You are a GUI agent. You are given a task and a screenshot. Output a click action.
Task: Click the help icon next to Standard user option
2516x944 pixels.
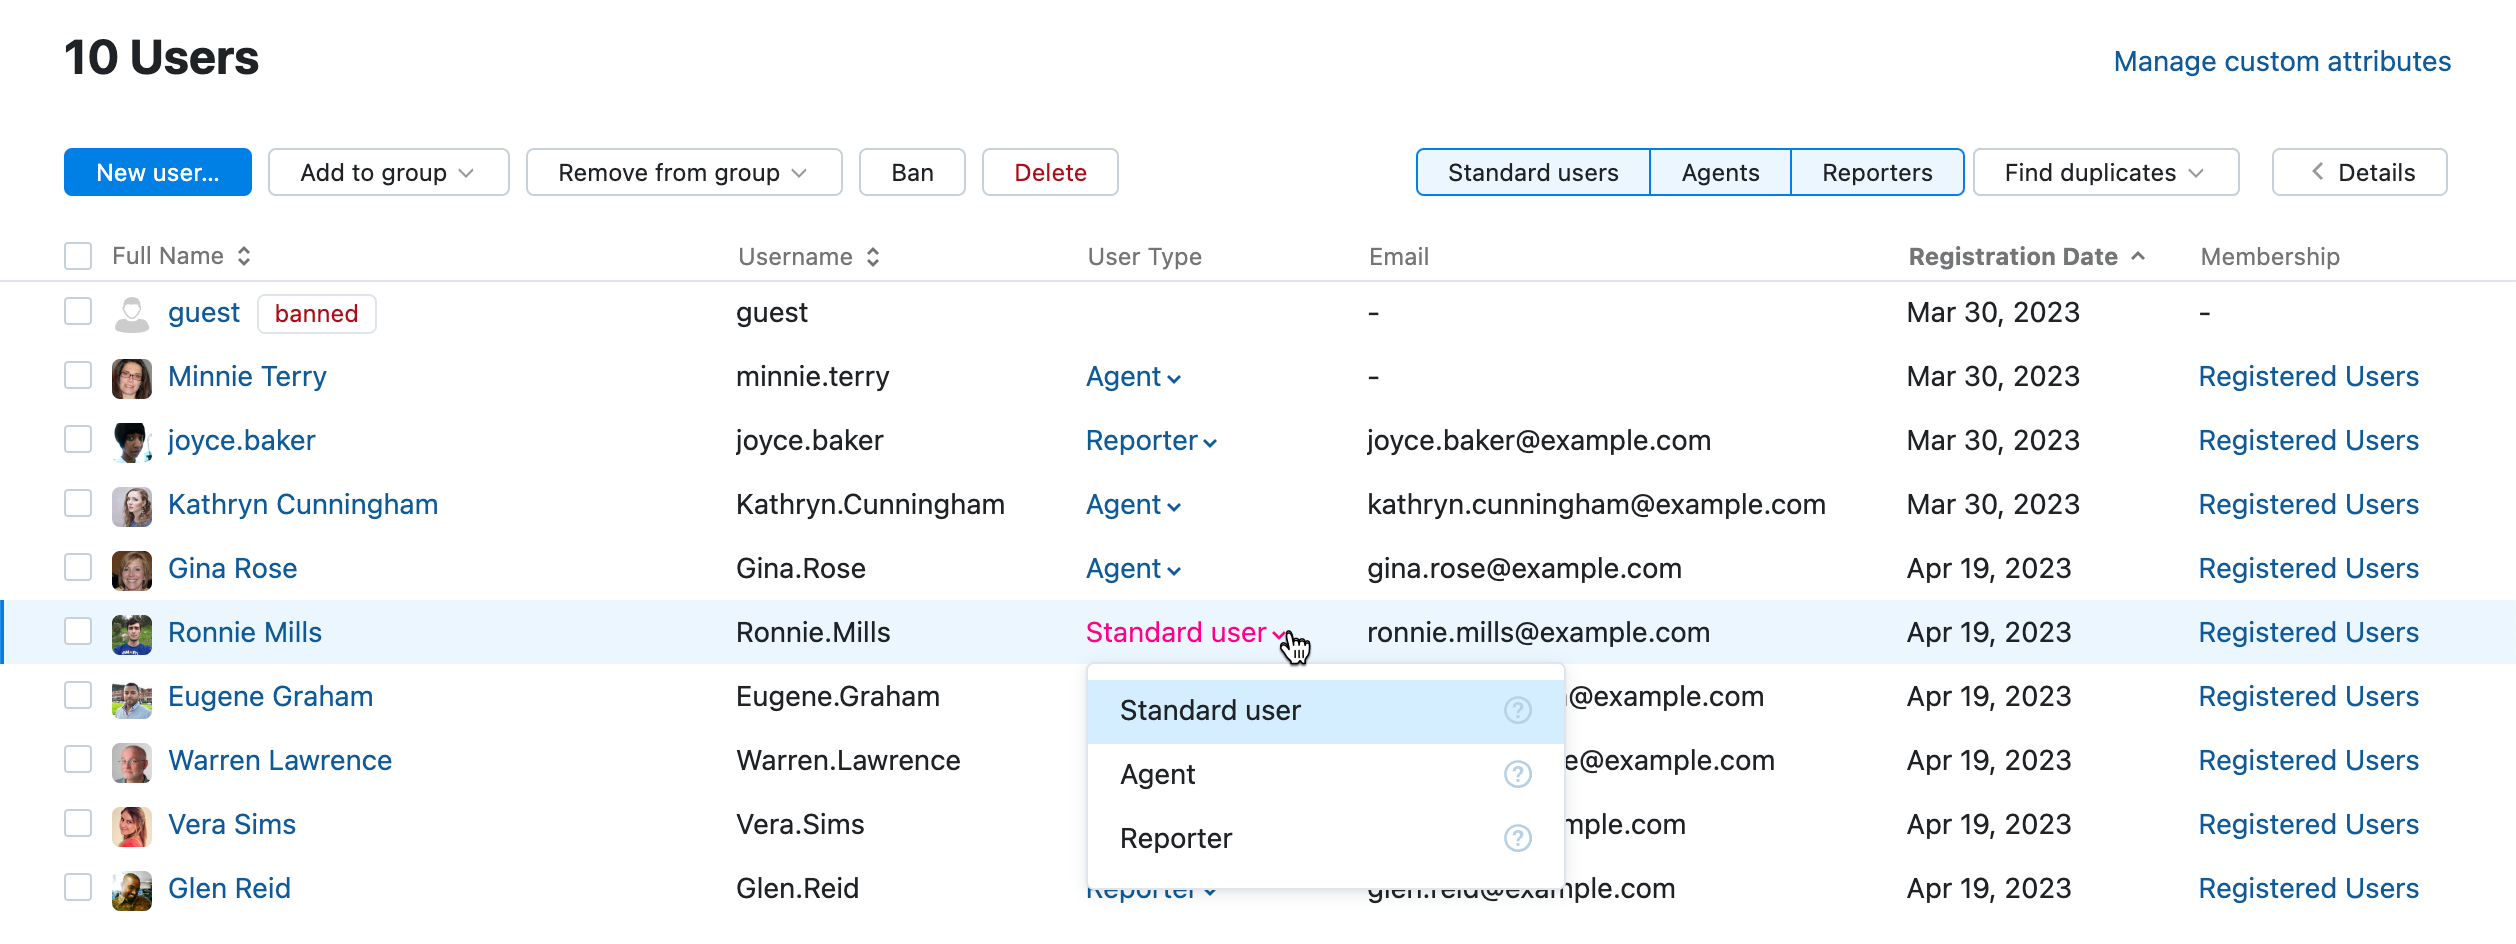(x=1517, y=710)
